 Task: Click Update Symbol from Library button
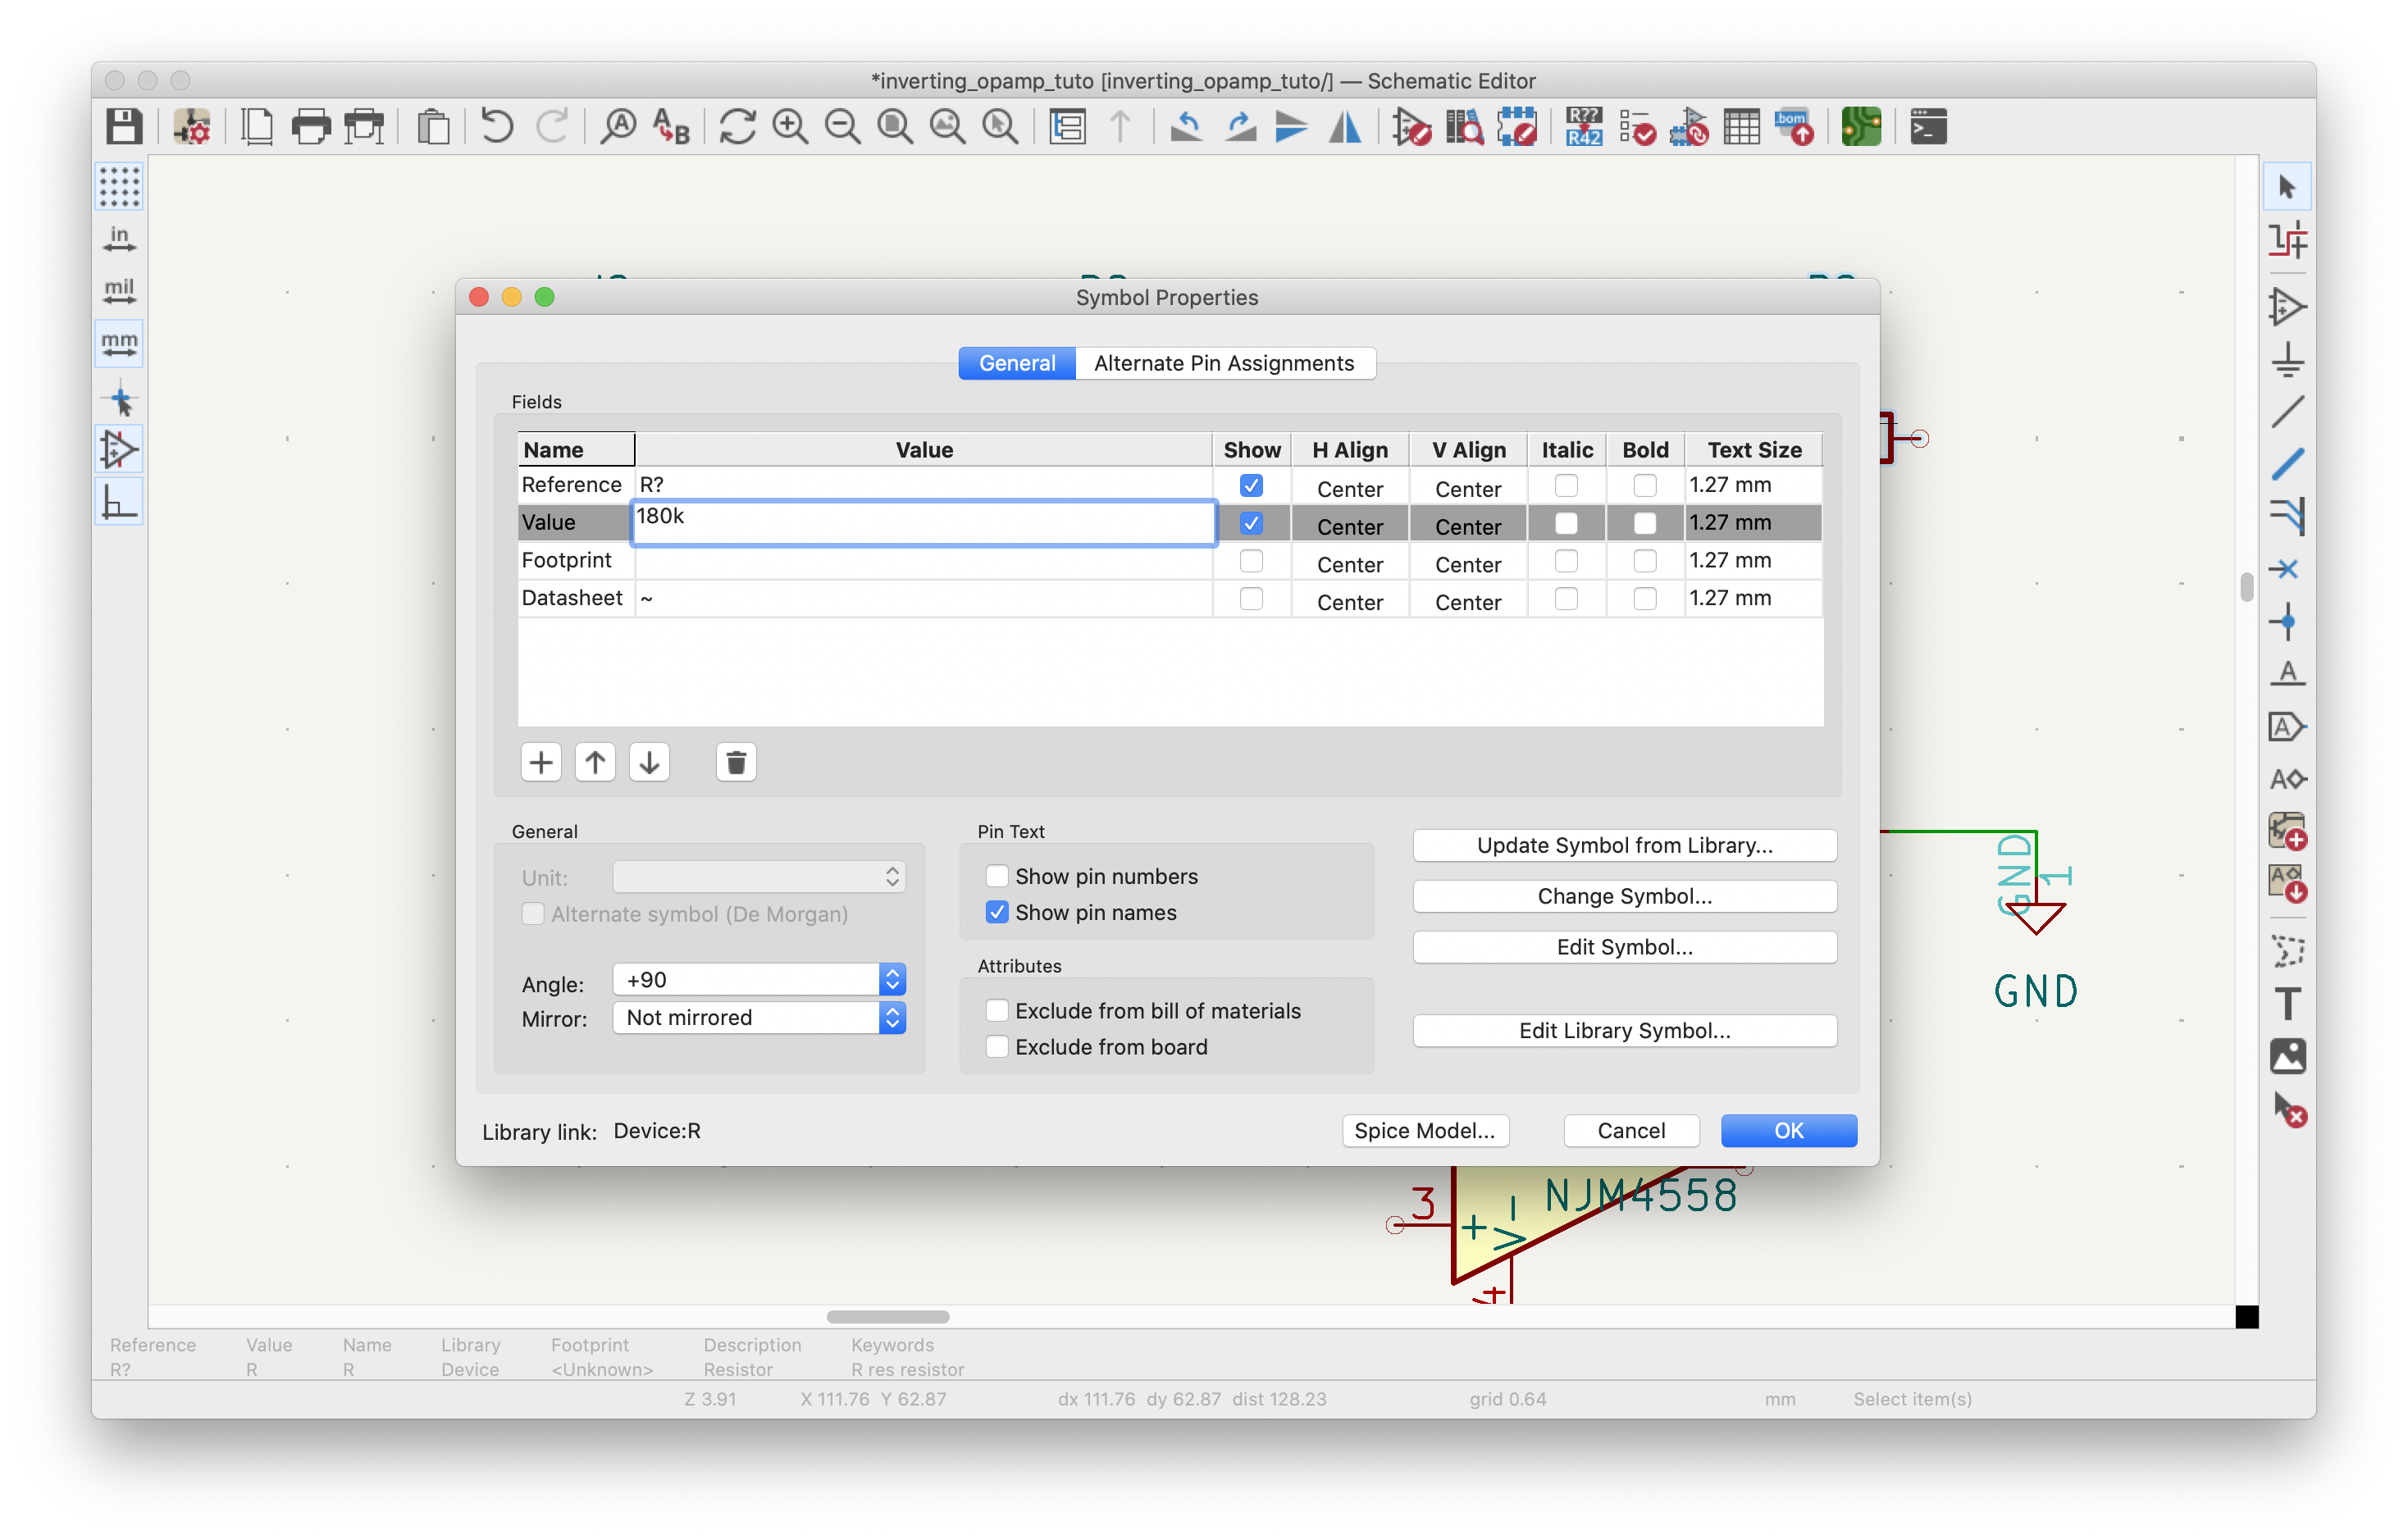coord(1621,845)
